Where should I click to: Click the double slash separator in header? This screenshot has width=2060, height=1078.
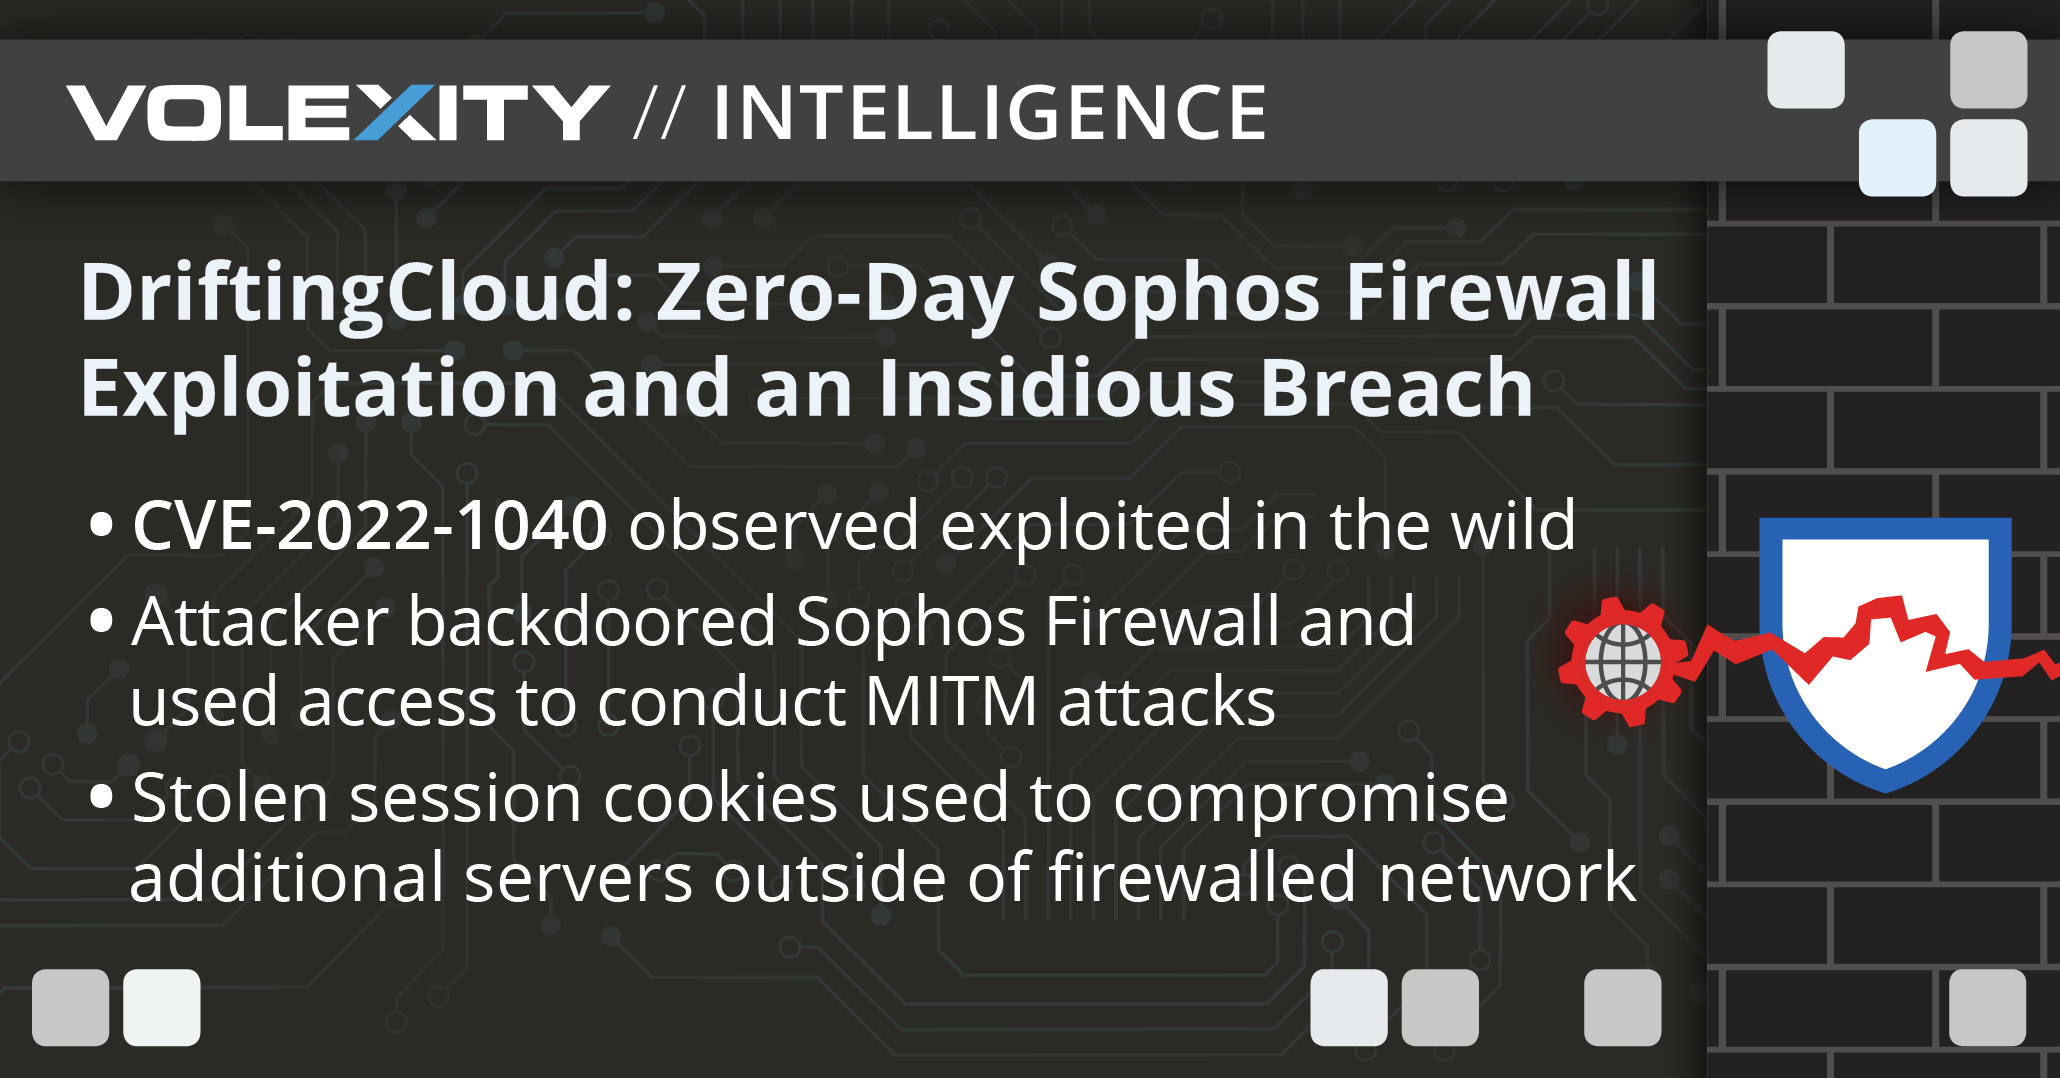(x=660, y=113)
